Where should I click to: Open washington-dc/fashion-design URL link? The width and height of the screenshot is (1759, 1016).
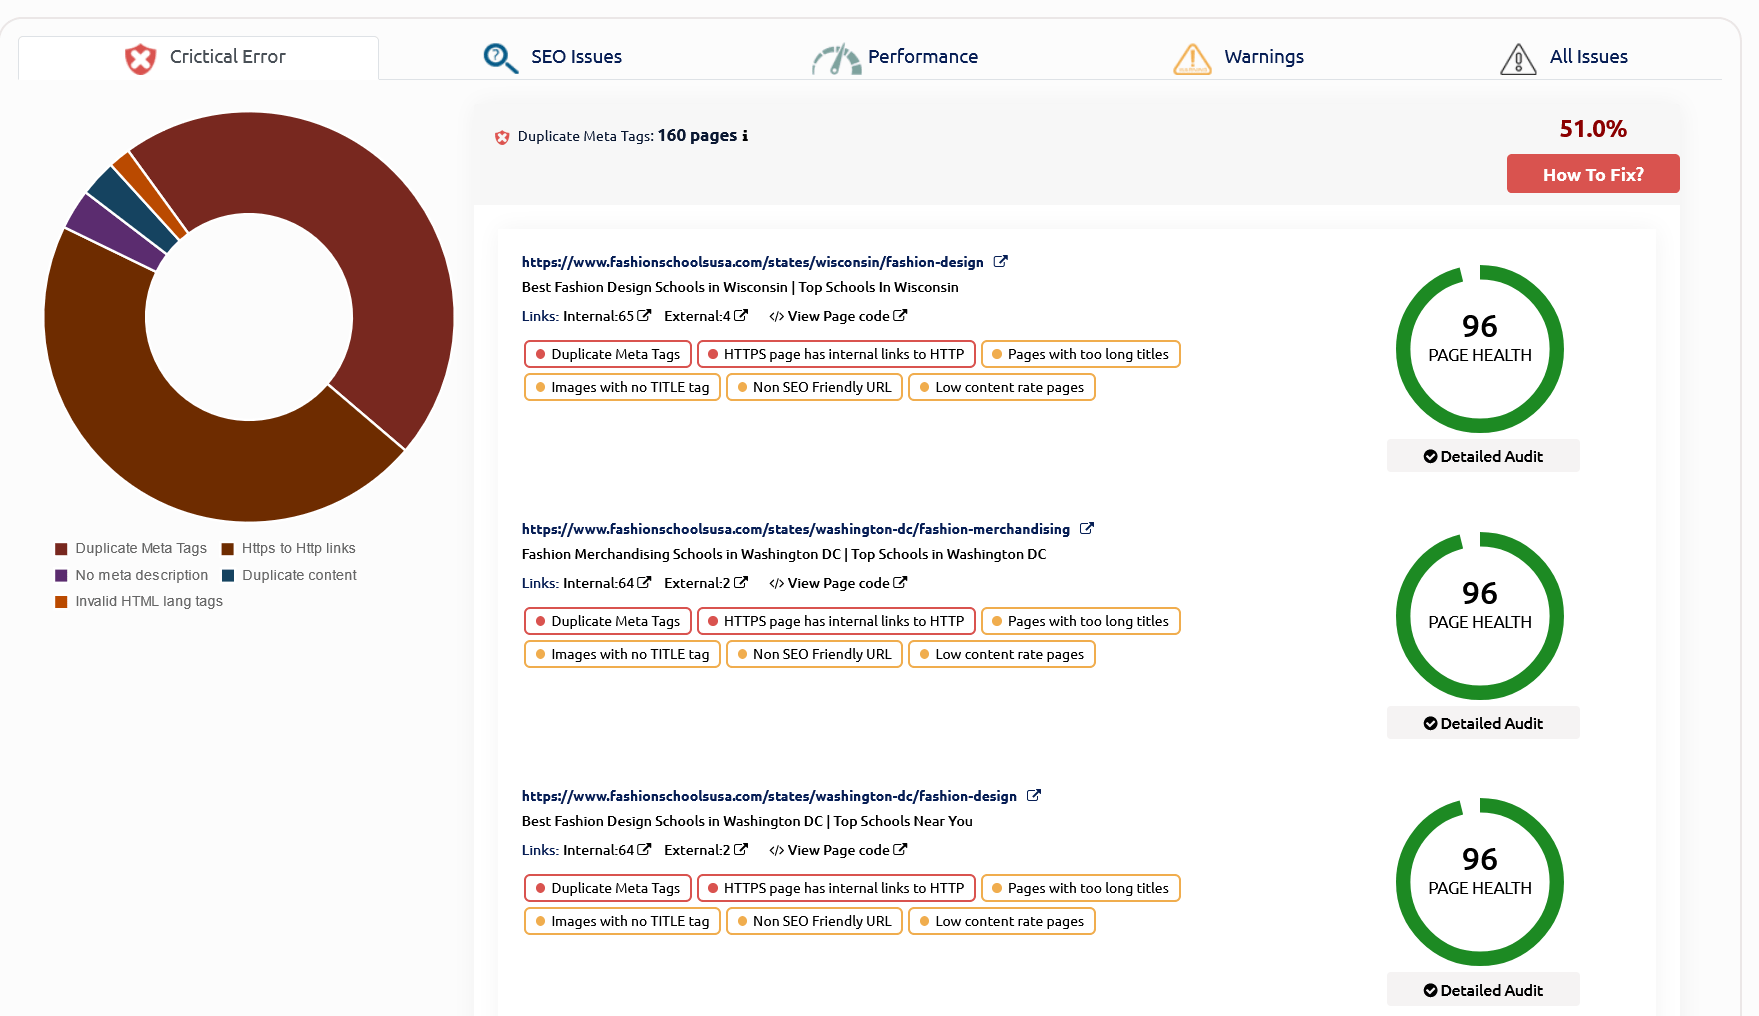coord(769,796)
